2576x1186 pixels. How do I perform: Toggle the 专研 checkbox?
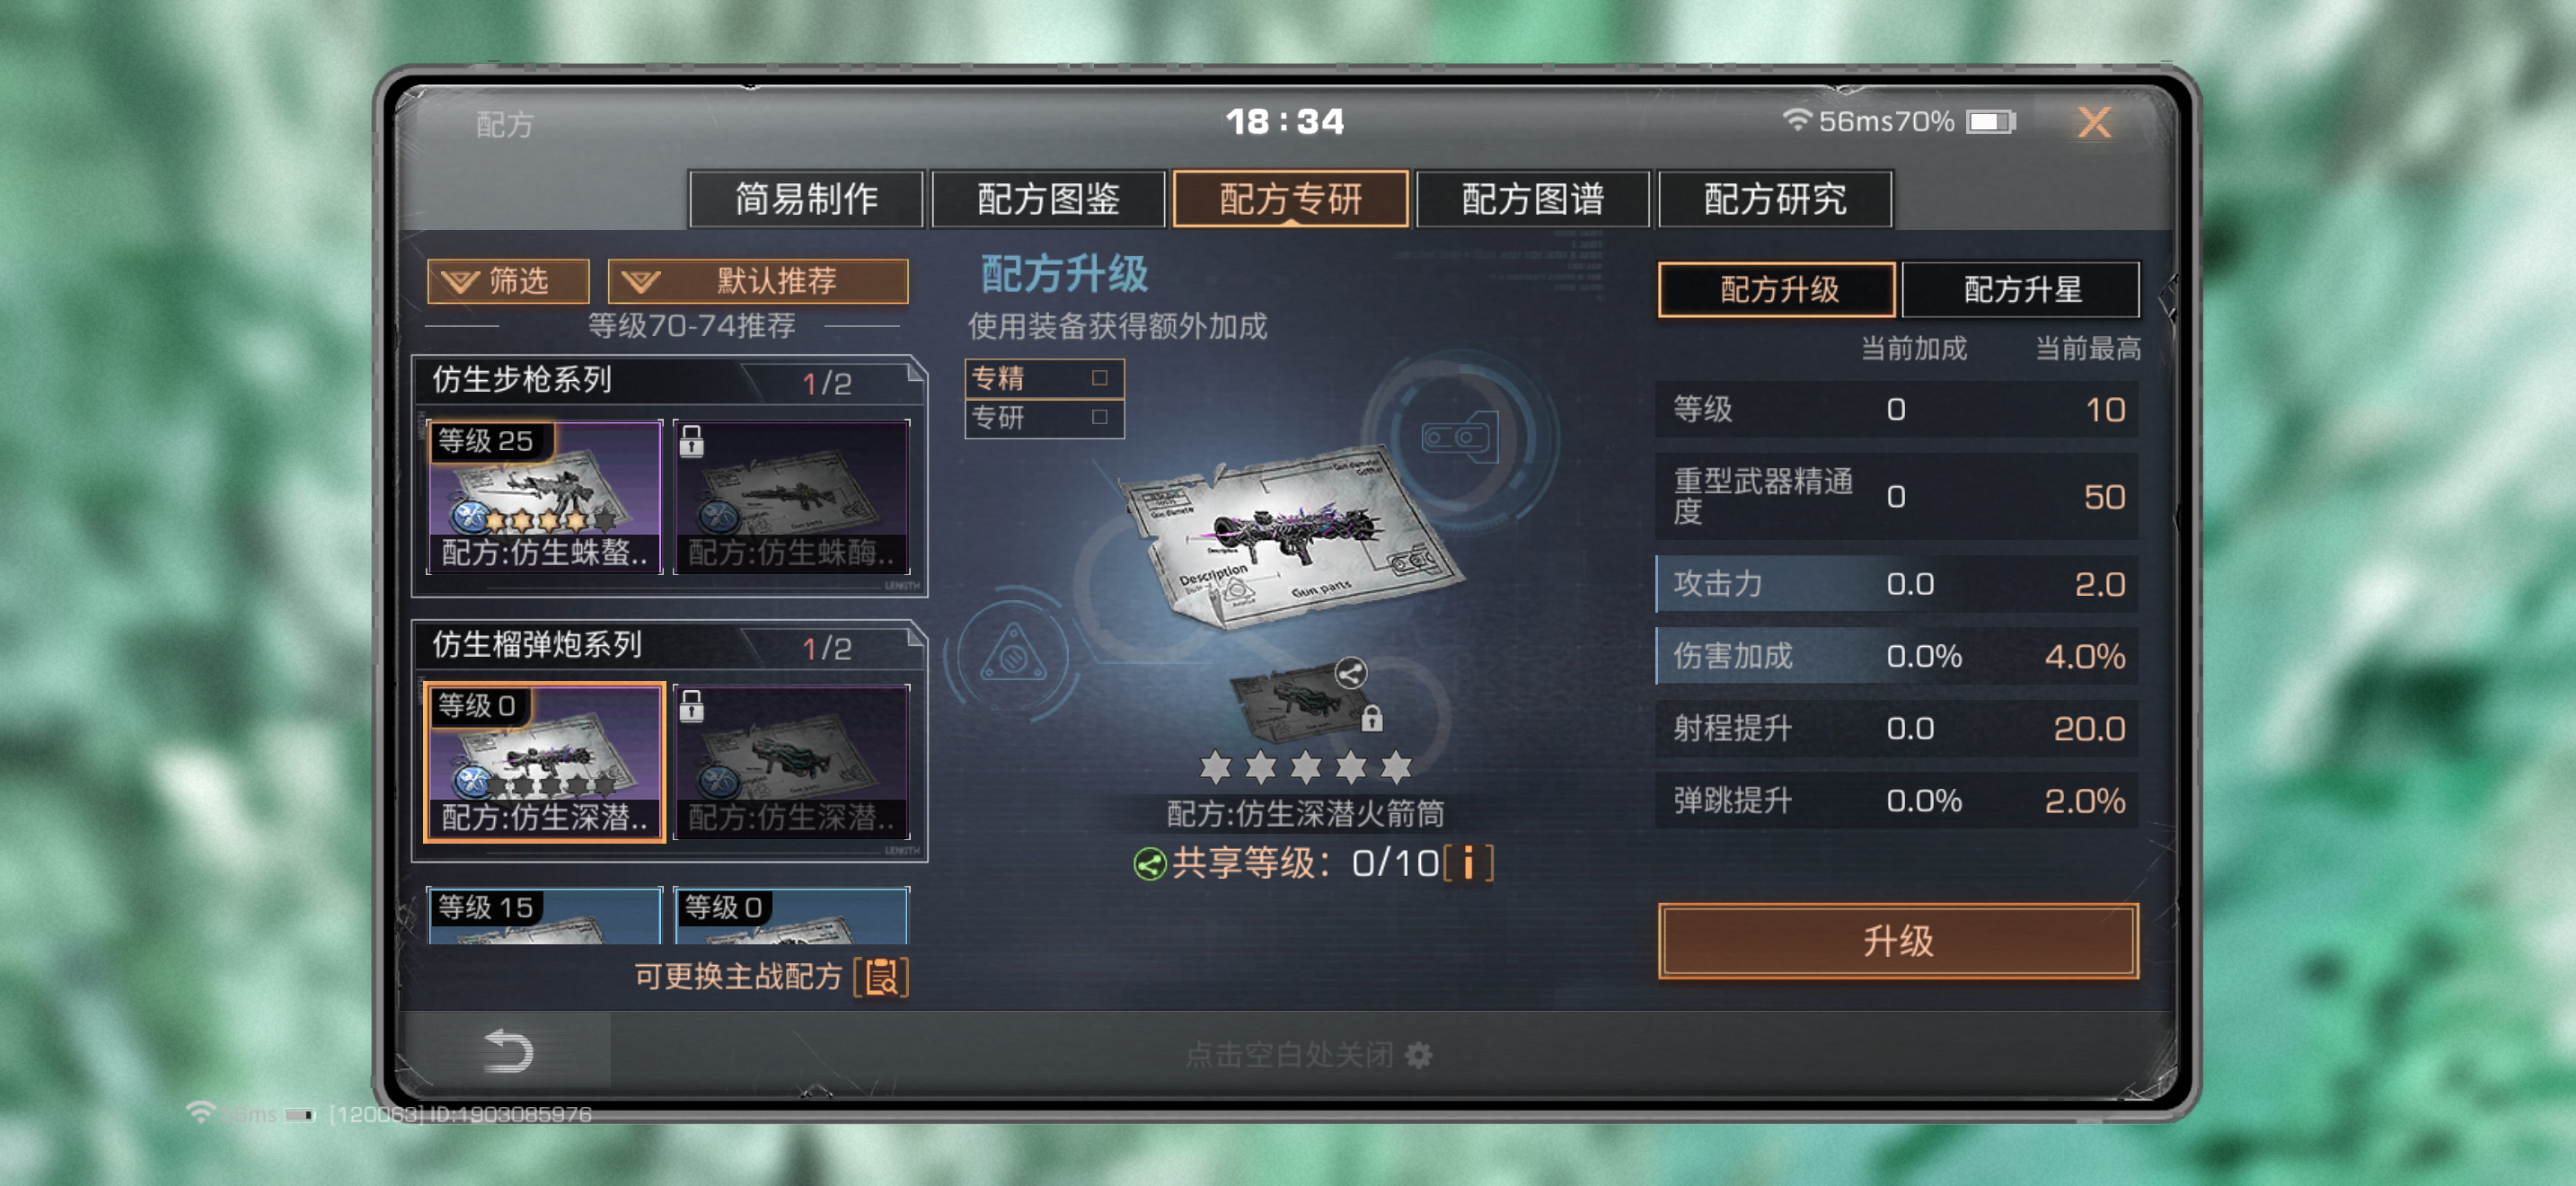(1100, 417)
